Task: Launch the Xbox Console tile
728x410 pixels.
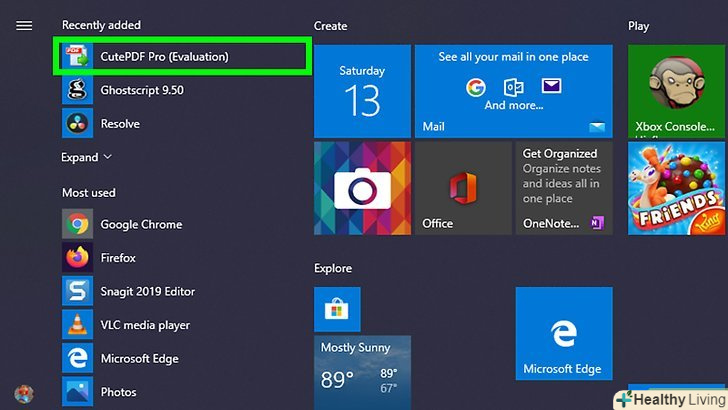Action: coord(675,91)
